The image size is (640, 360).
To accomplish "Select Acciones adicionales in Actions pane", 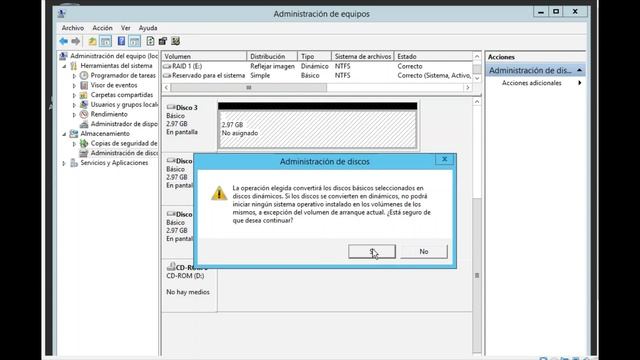I will click(531, 83).
